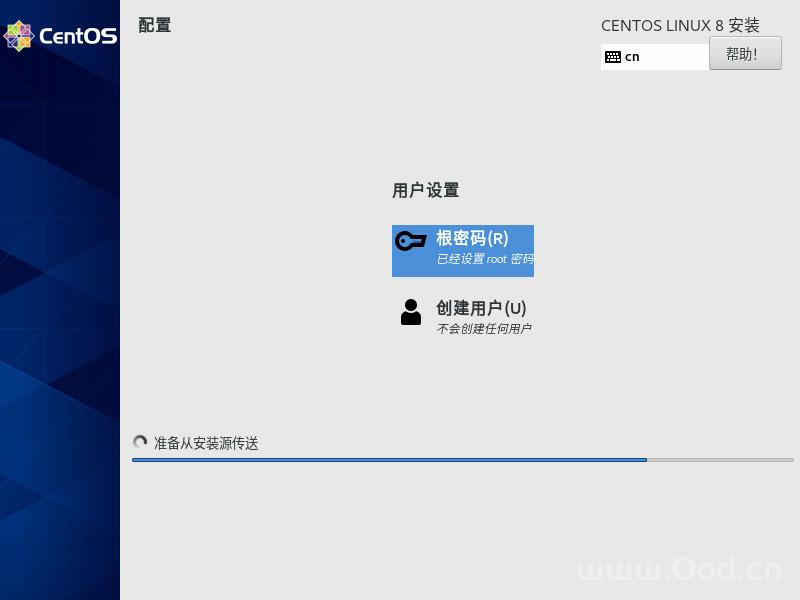This screenshot has width=800, height=600.
Task: Click the 准备从安装源传送 status message
Action: pyautogui.click(x=206, y=443)
